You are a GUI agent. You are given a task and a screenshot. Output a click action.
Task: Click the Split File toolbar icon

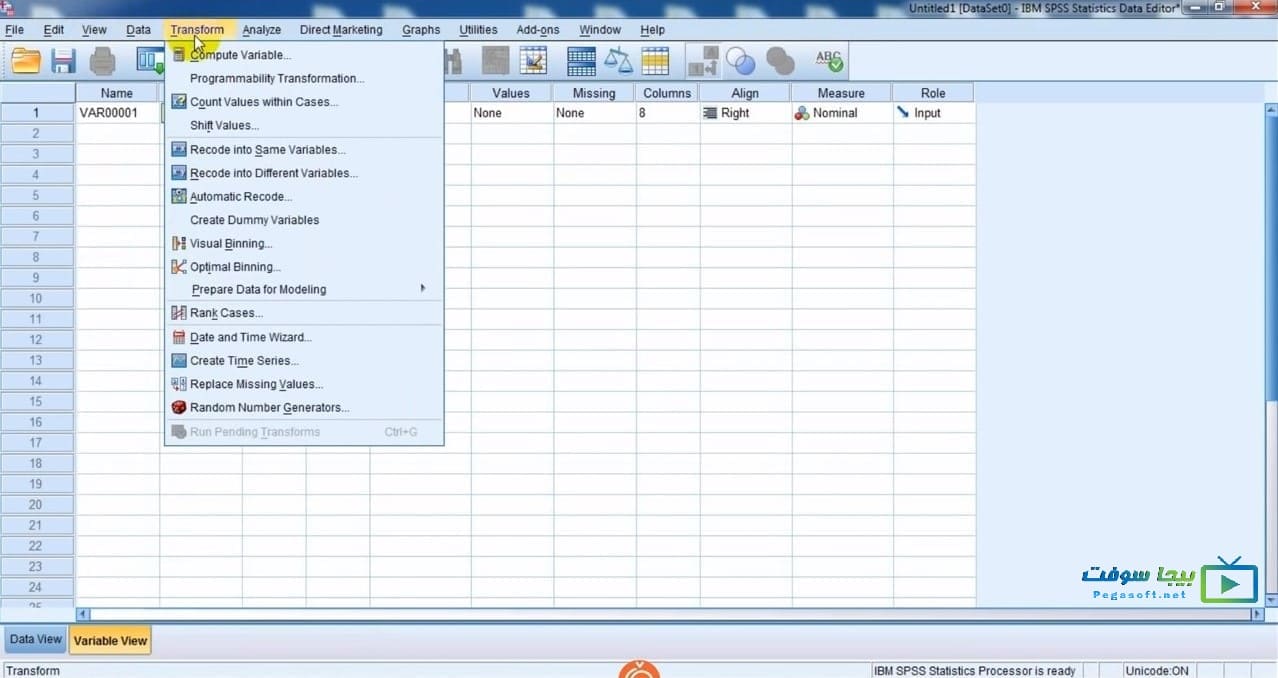point(581,62)
